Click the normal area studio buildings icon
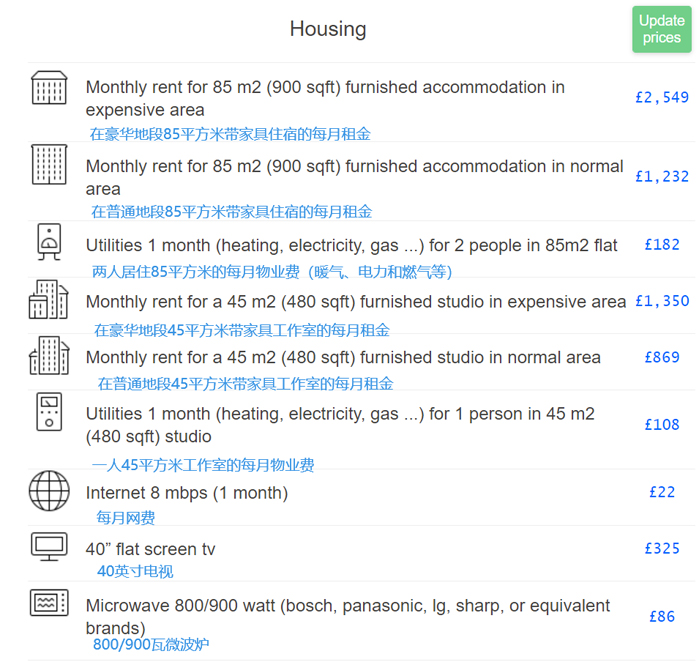The image size is (699, 662). (x=48, y=356)
